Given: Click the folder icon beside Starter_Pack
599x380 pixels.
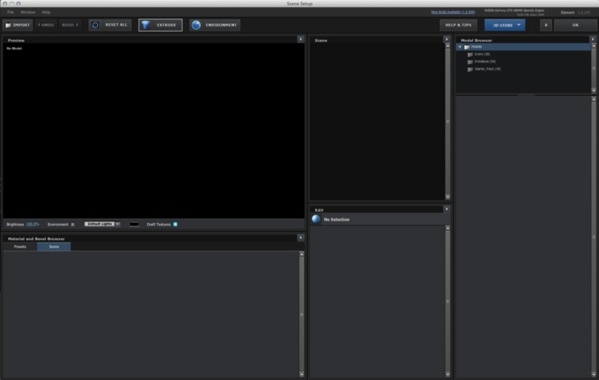Looking at the screenshot, I should point(470,69).
